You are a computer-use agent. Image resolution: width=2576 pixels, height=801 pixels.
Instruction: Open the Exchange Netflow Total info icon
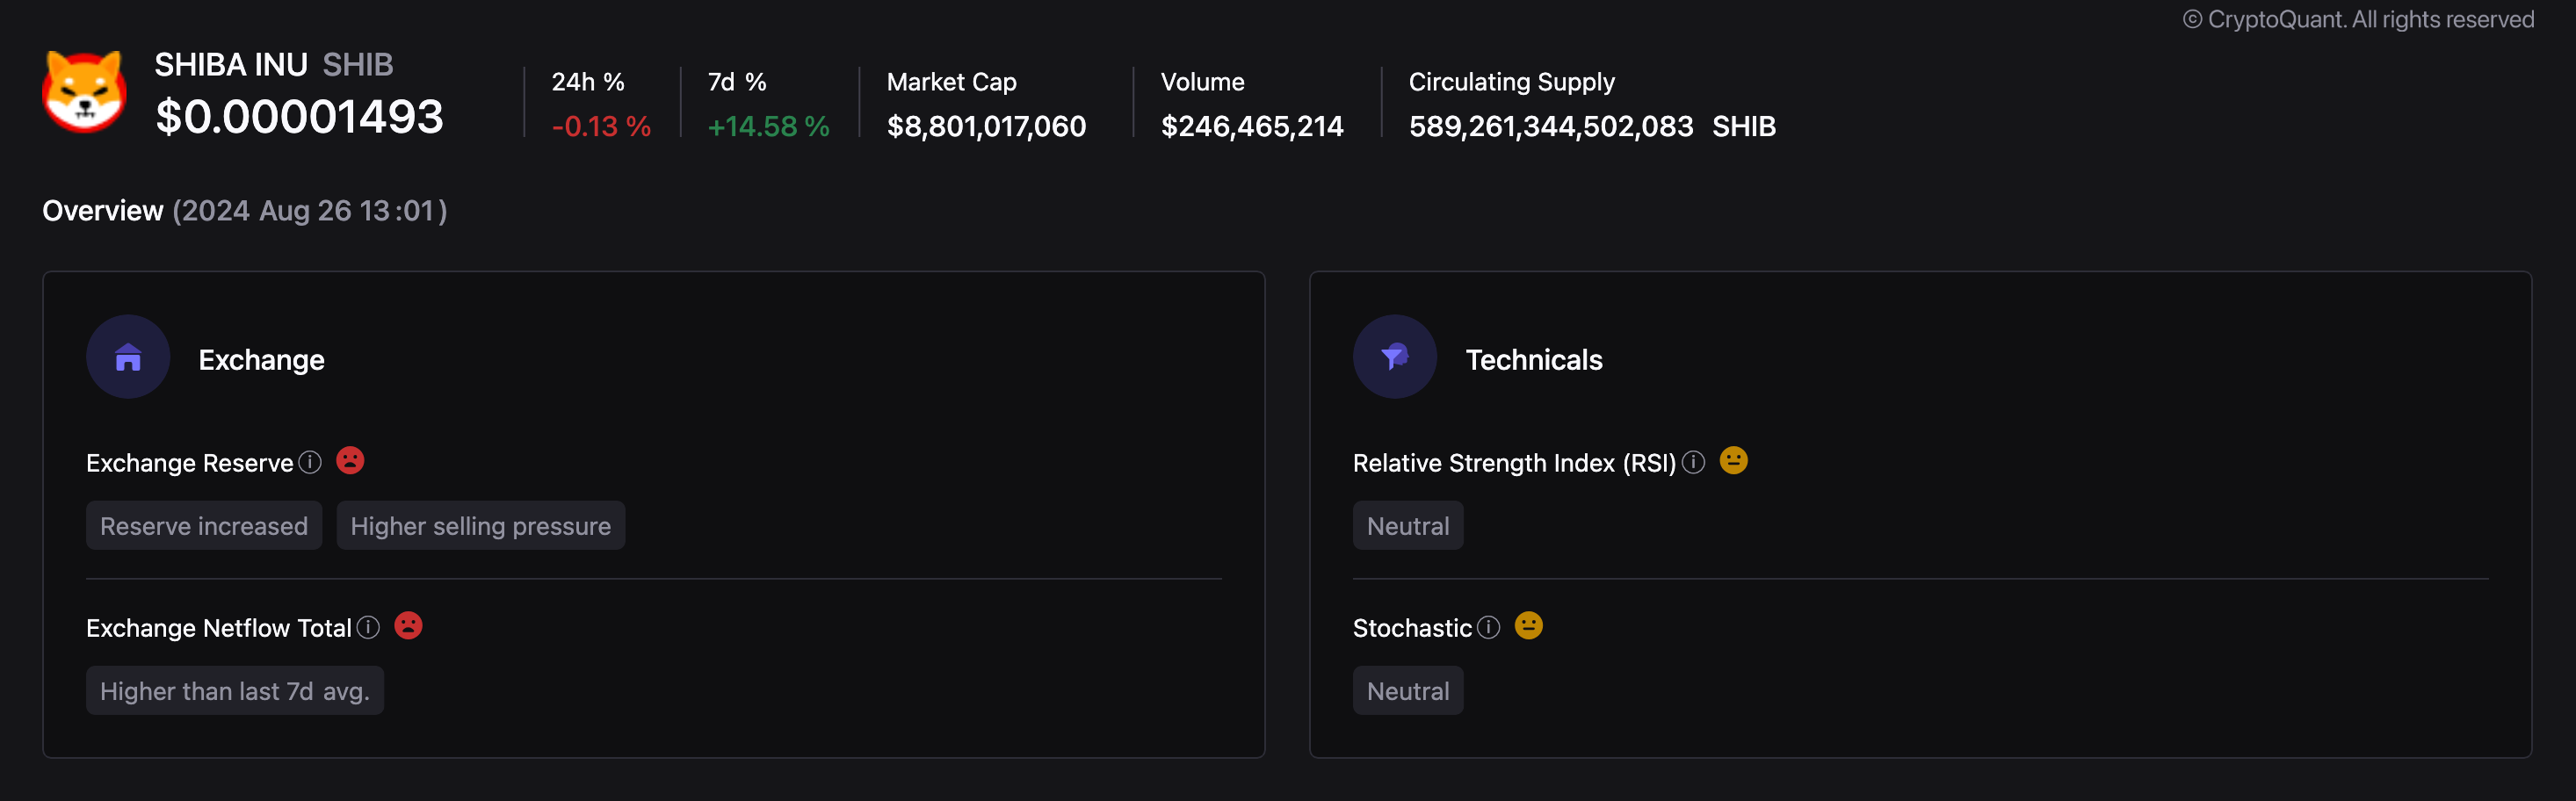click(368, 627)
